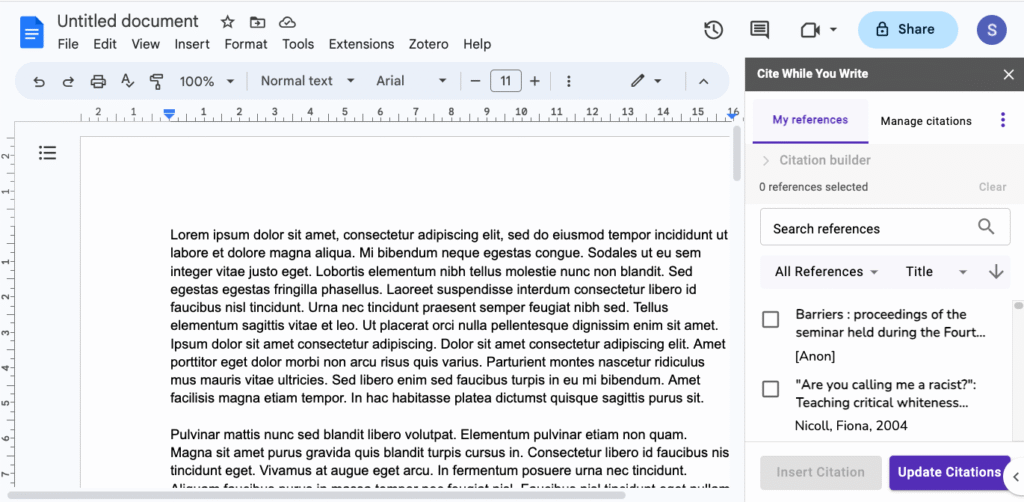Switch to the Manage citations tab

[925, 121]
